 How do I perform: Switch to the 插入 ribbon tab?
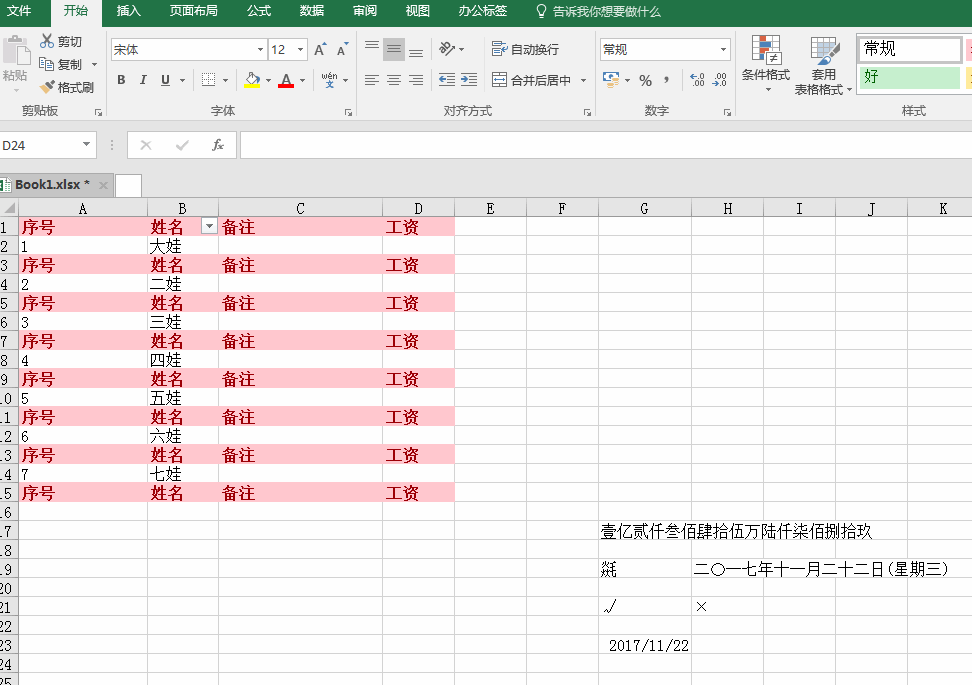coord(128,13)
